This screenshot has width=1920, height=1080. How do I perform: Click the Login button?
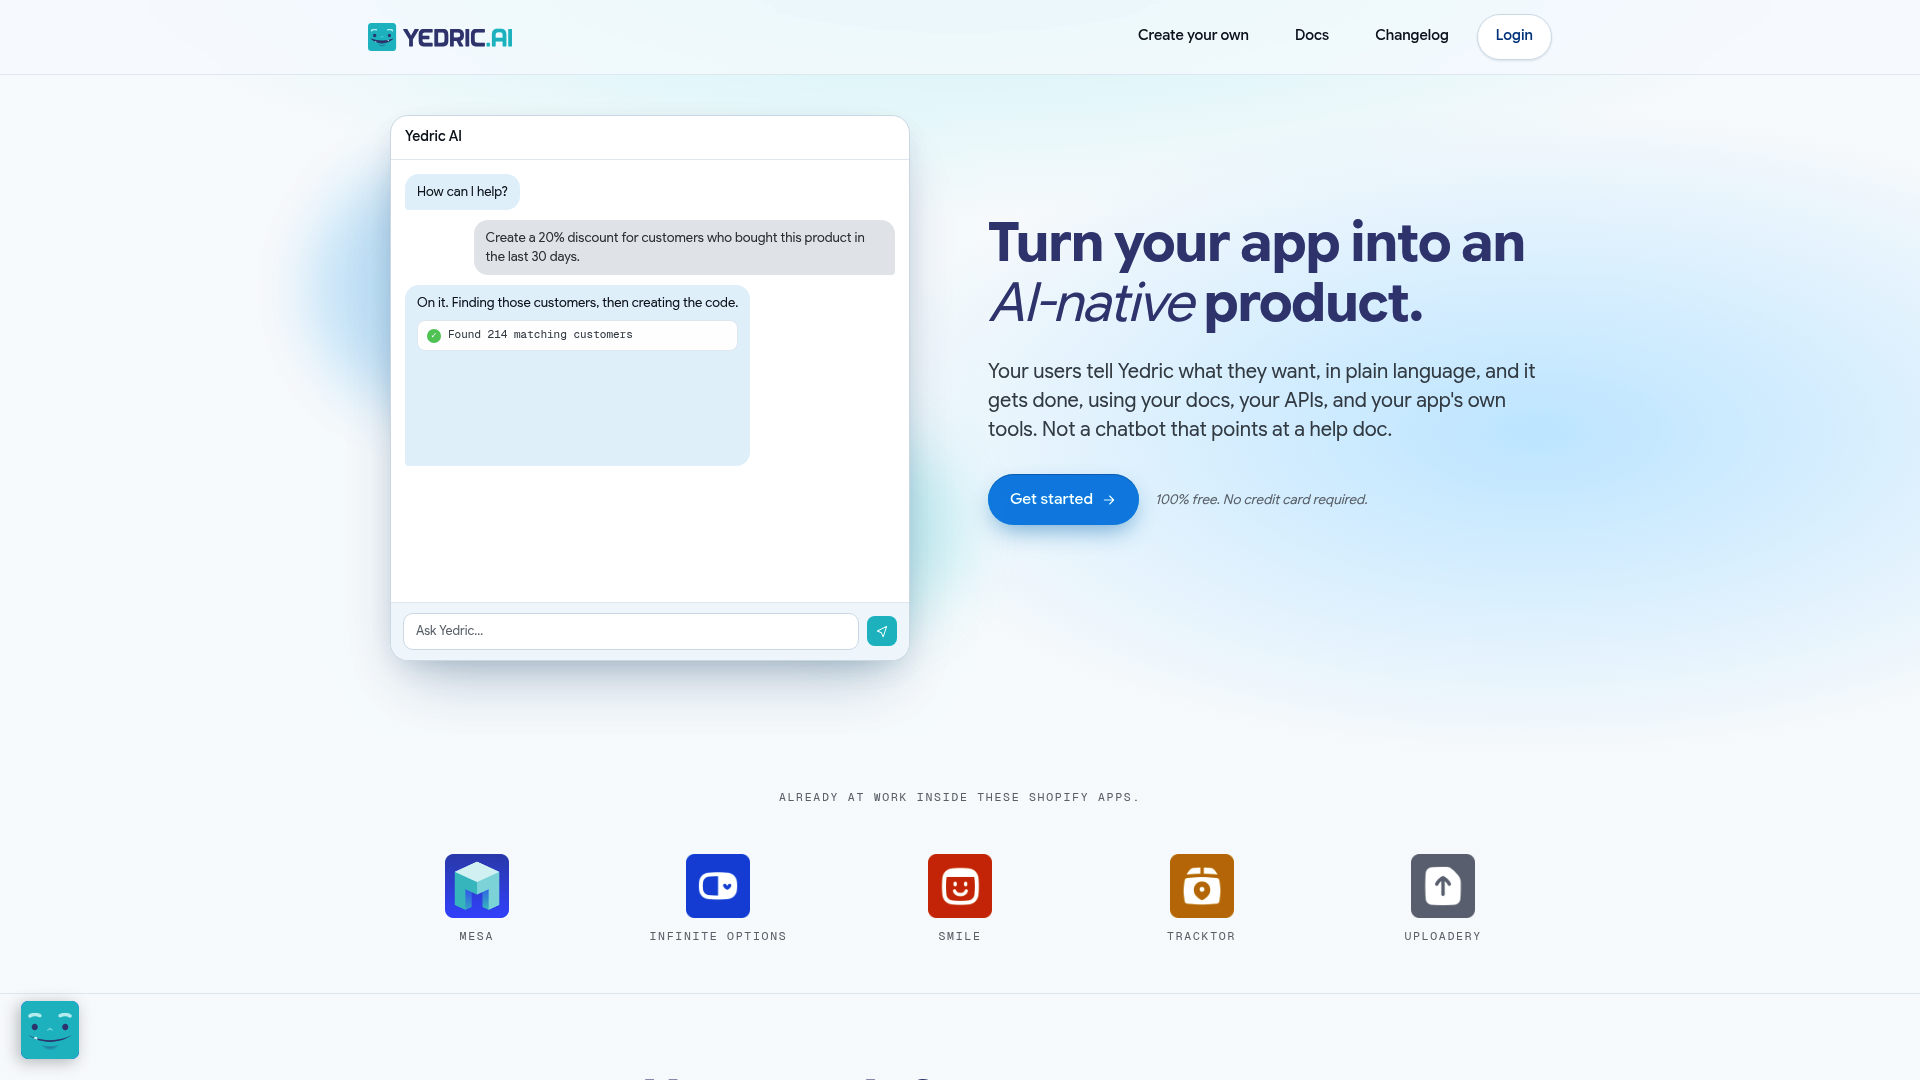tap(1514, 36)
